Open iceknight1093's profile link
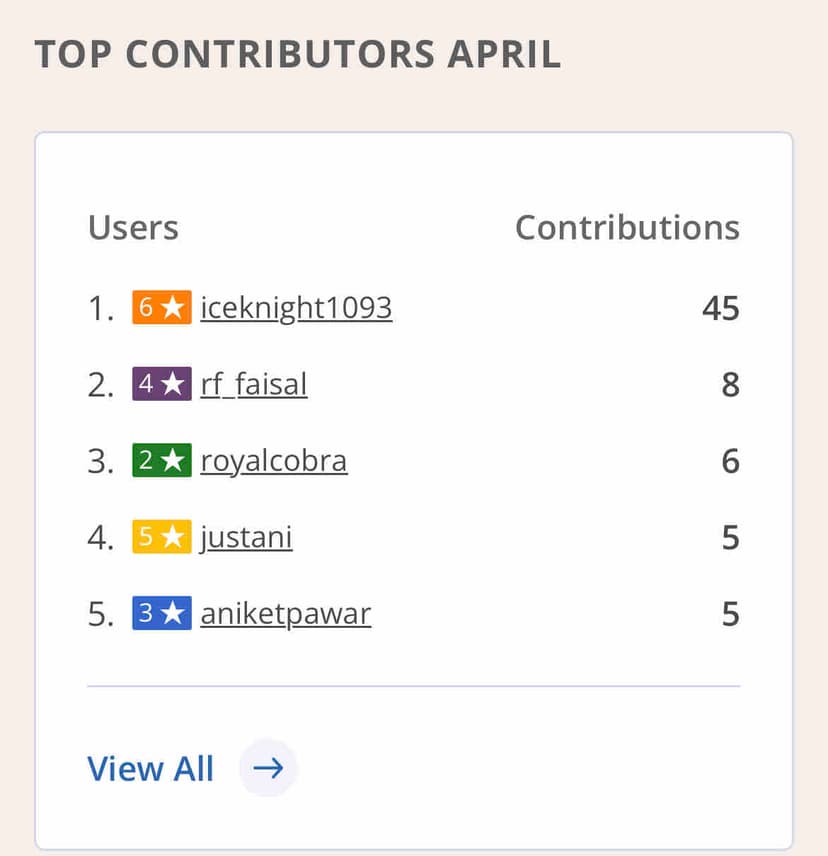 (x=296, y=308)
